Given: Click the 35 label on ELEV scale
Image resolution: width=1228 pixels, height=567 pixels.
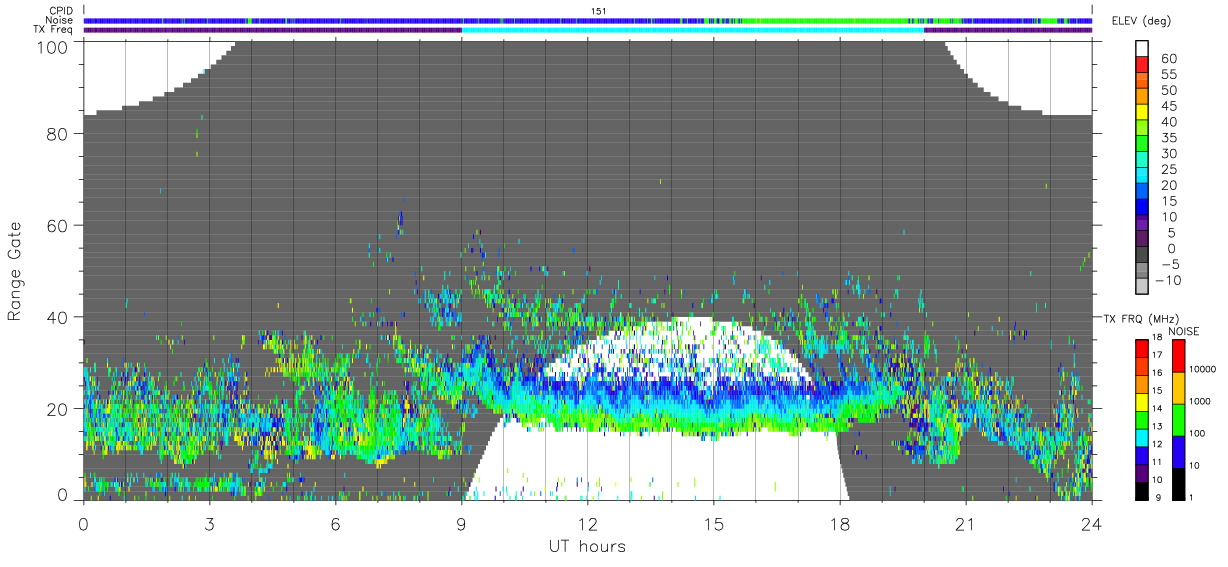Looking at the screenshot, I should coord(1169,138).
